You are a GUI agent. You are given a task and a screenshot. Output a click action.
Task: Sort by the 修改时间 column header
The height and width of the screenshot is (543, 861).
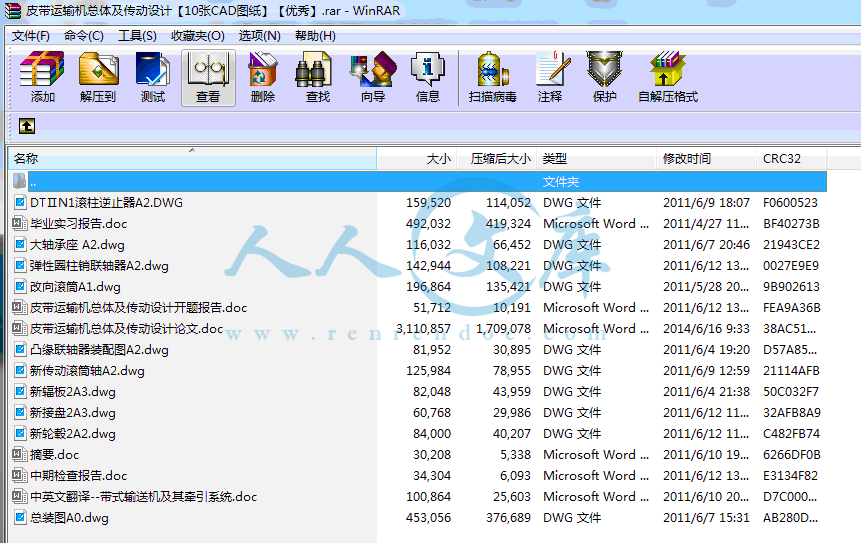click(x=707, y=159)
